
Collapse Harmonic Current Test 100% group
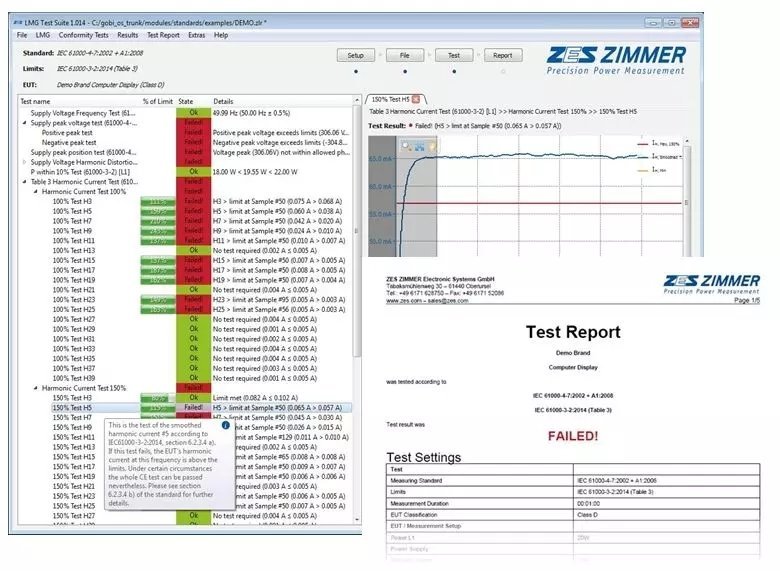point(36,191)
